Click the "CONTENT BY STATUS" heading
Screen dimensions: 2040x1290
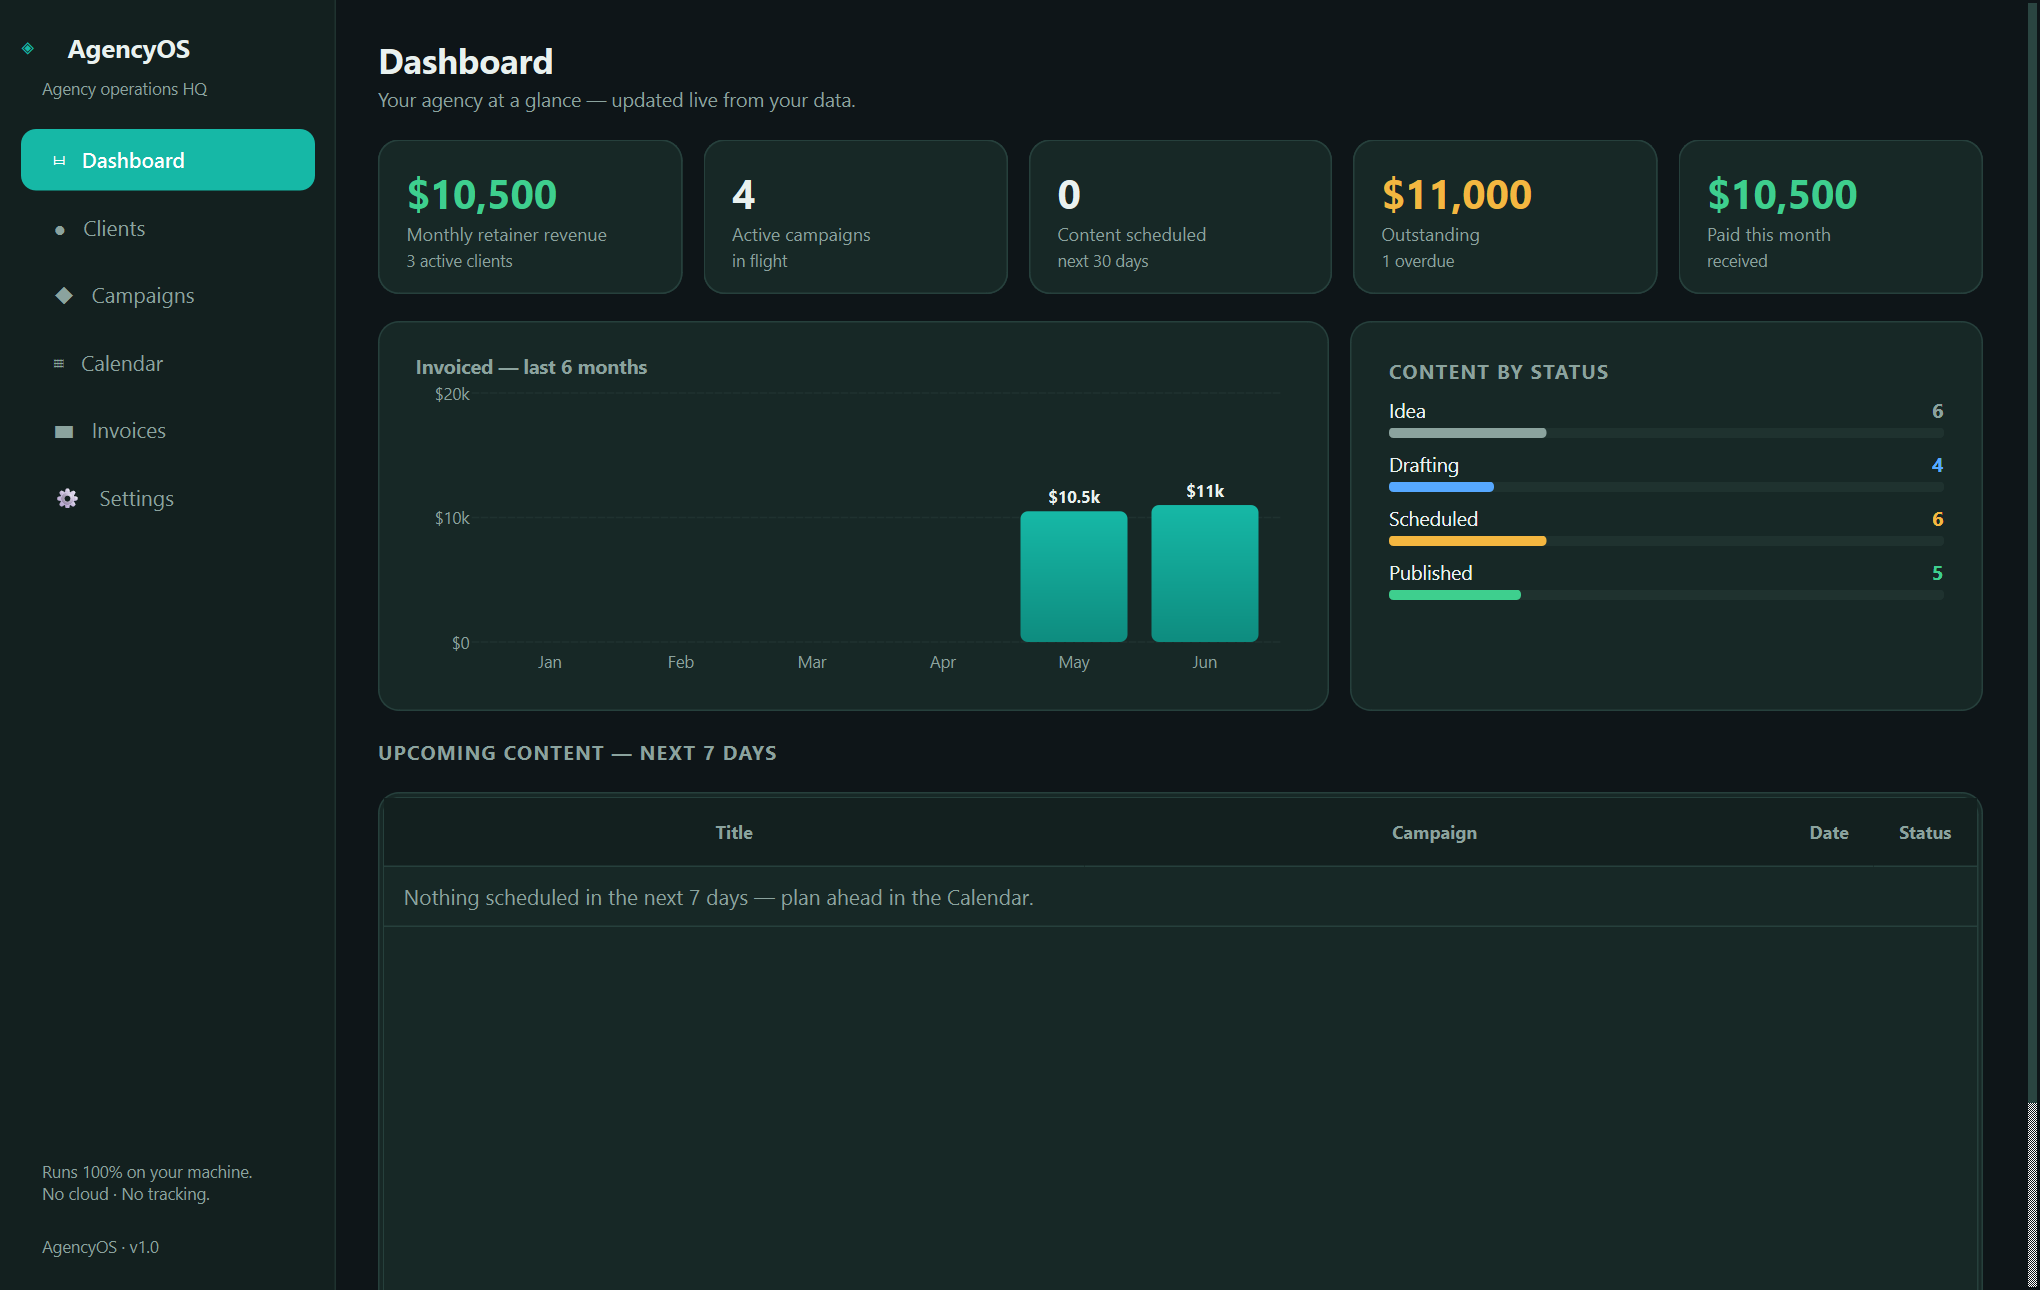coord(1498,372)
